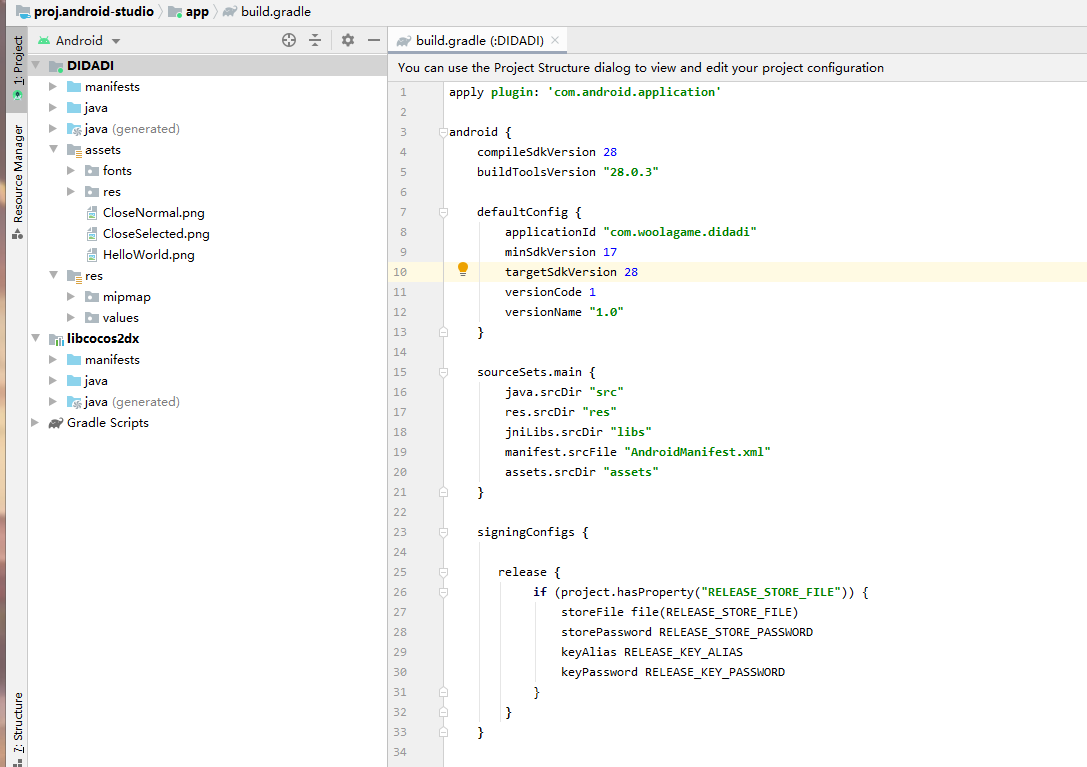Image resolution: width=1087 pixels, height=767 pixels.
Task: Fold the android block at line 3
Action: 443,132
